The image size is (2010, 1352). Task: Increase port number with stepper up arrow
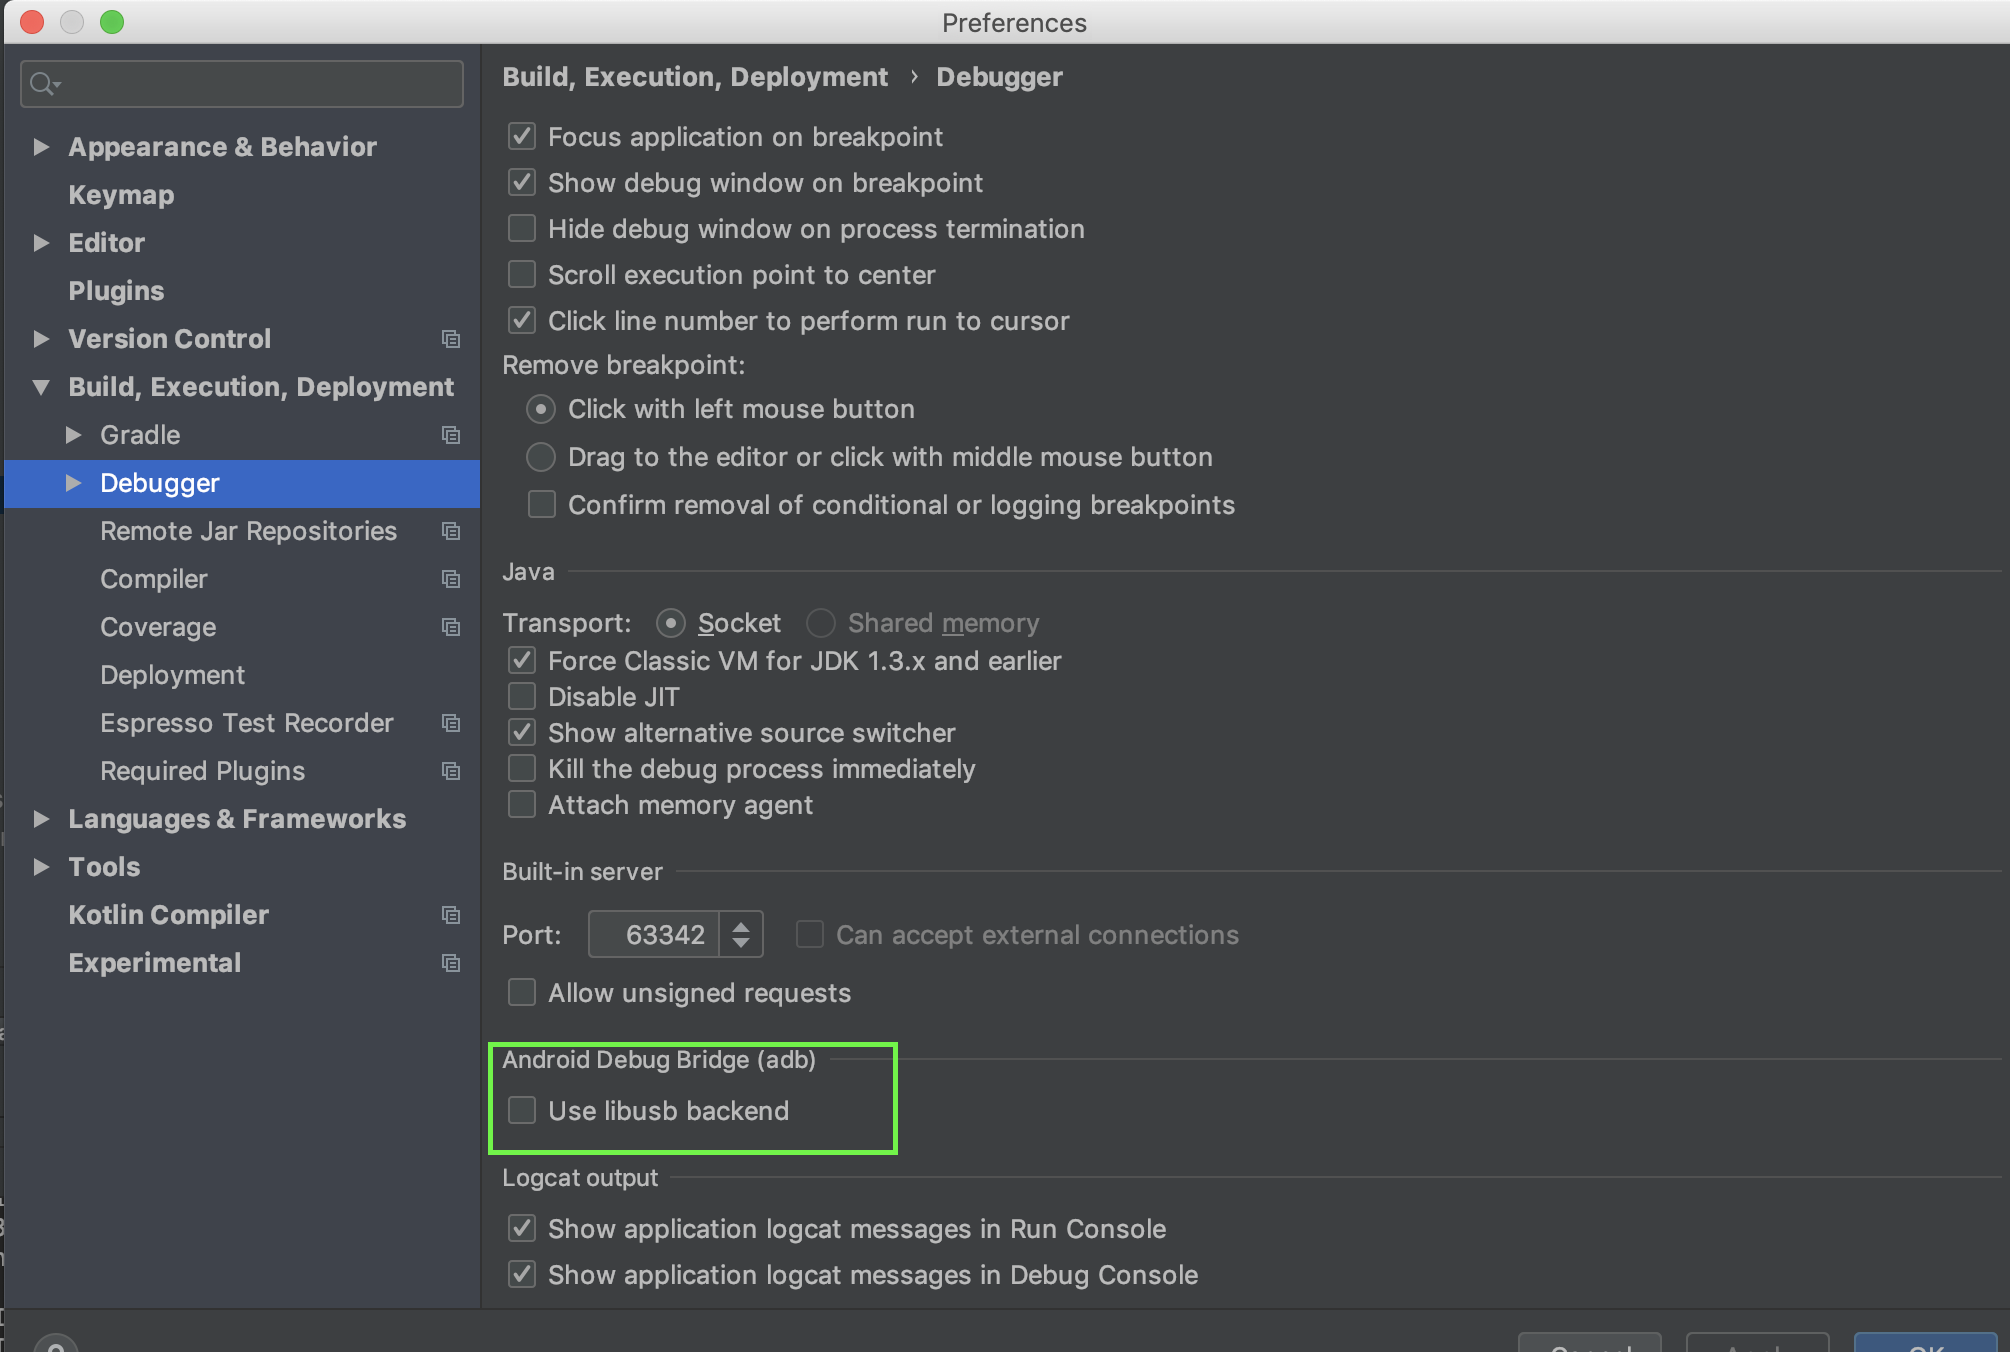point(741,926)
